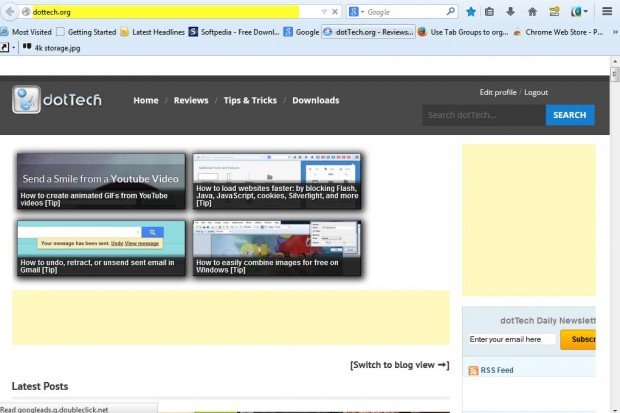This screenshot has height=413, width=620.
Task: Open the Google search engine selector dropdown
Action: (356, 12)
